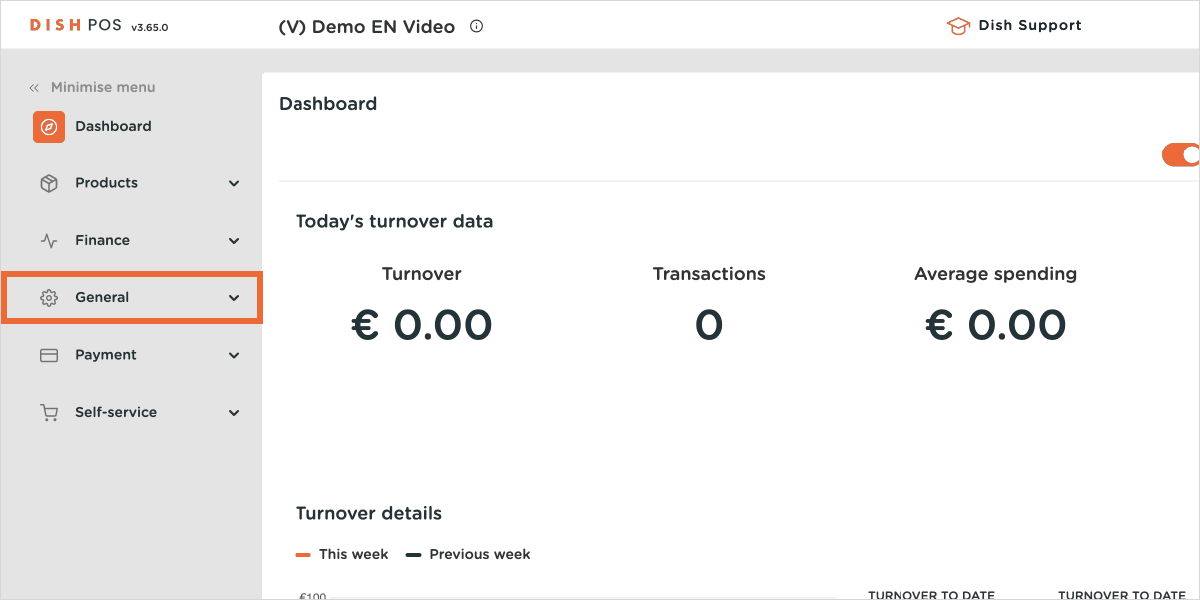Select the General menu label
Viewport: 1200px width, 600px height.
point(102,298)
